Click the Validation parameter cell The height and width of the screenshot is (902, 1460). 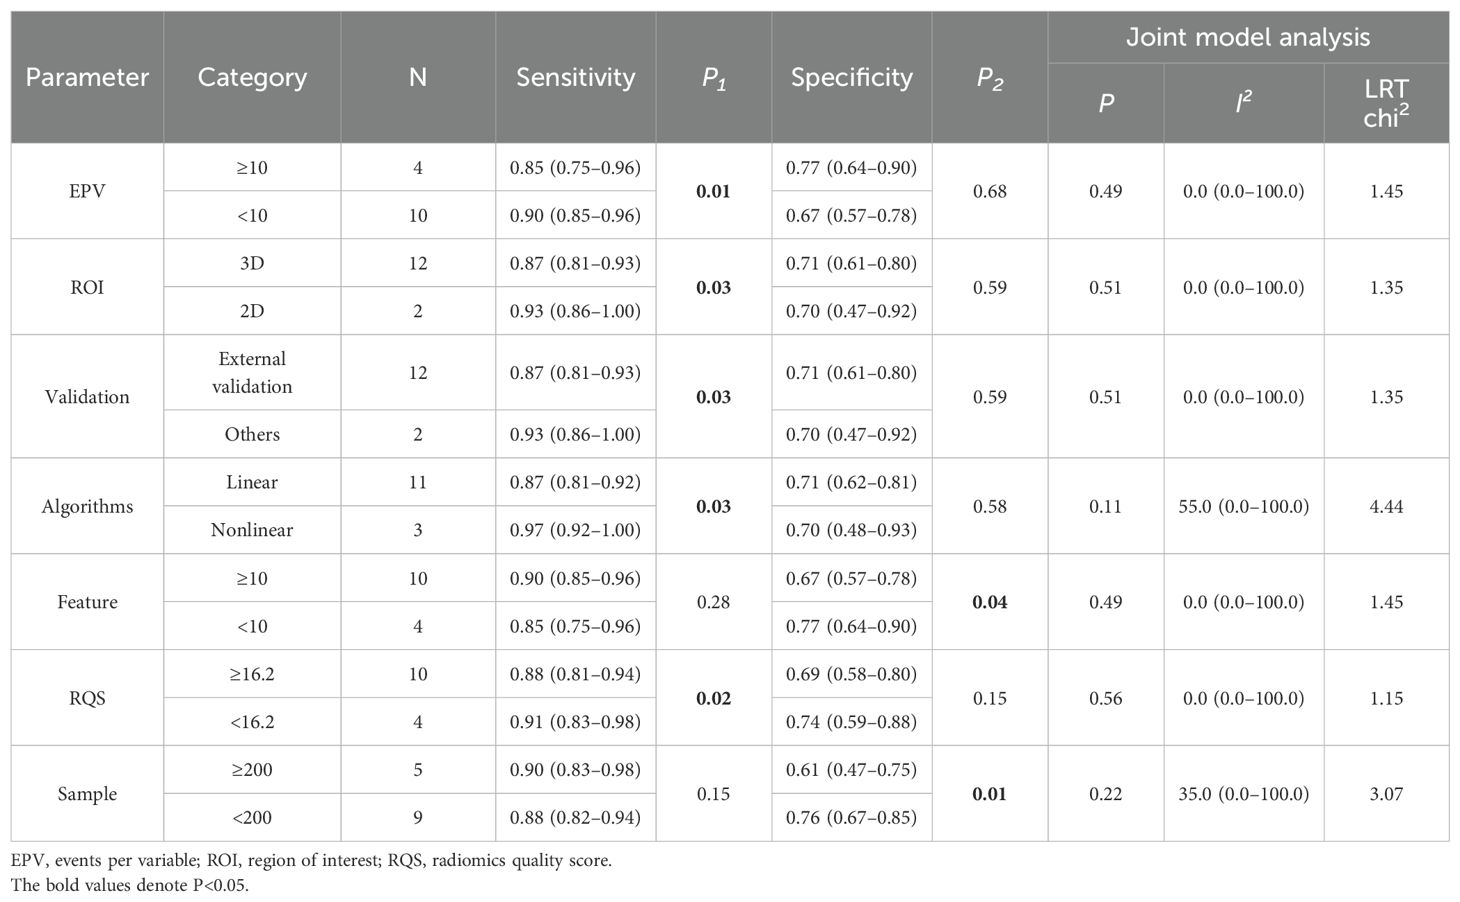pyautogui.click(x=87, y=397)
